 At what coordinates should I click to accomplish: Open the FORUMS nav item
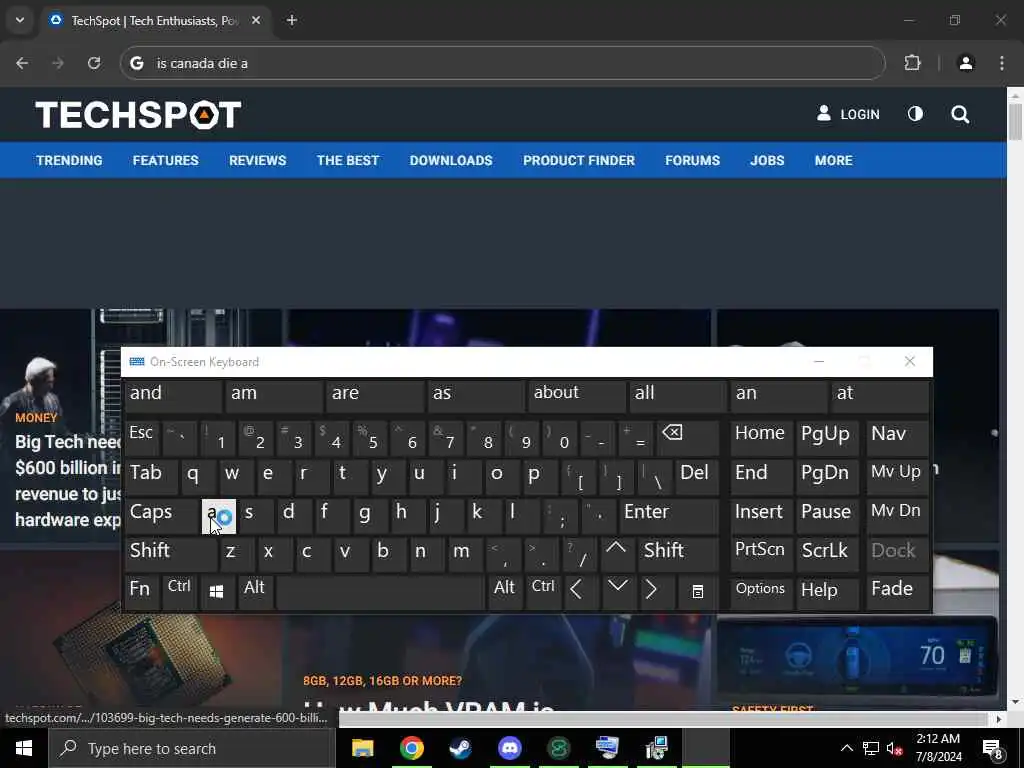tap(692, 161)
